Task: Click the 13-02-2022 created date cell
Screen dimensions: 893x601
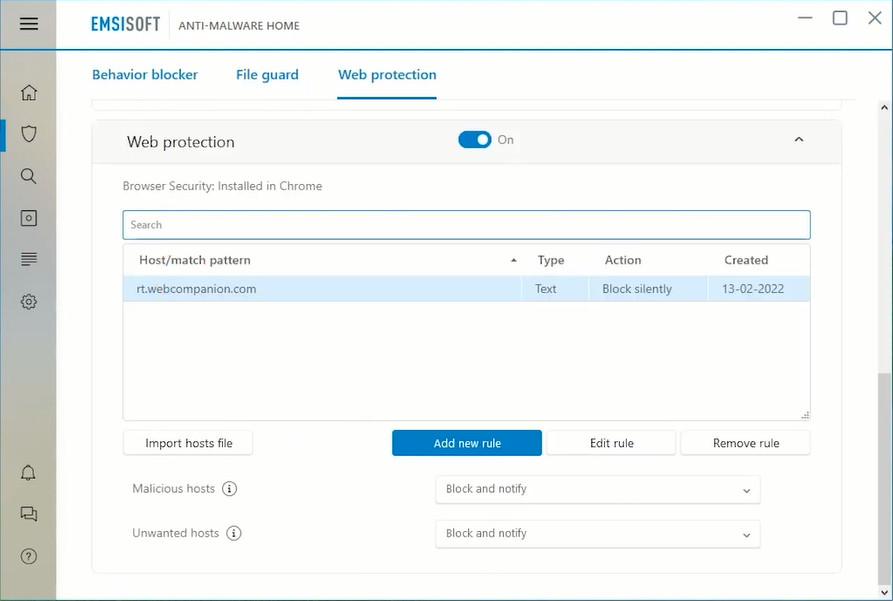Action: [x=753, y=289]
